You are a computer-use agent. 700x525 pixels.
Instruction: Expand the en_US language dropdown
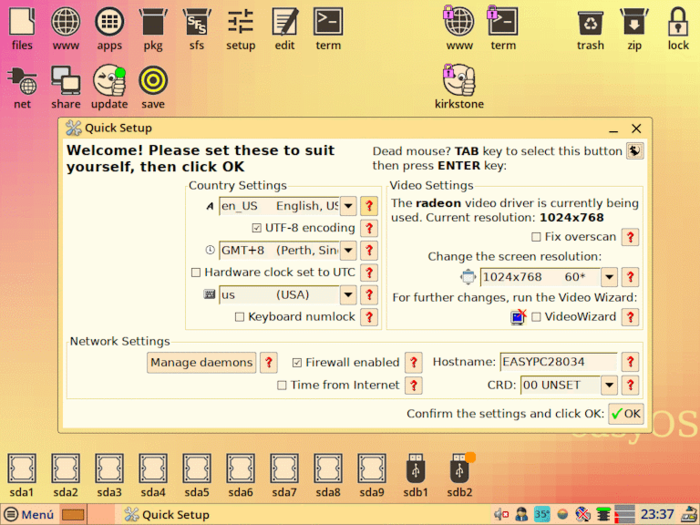[348, 206]
